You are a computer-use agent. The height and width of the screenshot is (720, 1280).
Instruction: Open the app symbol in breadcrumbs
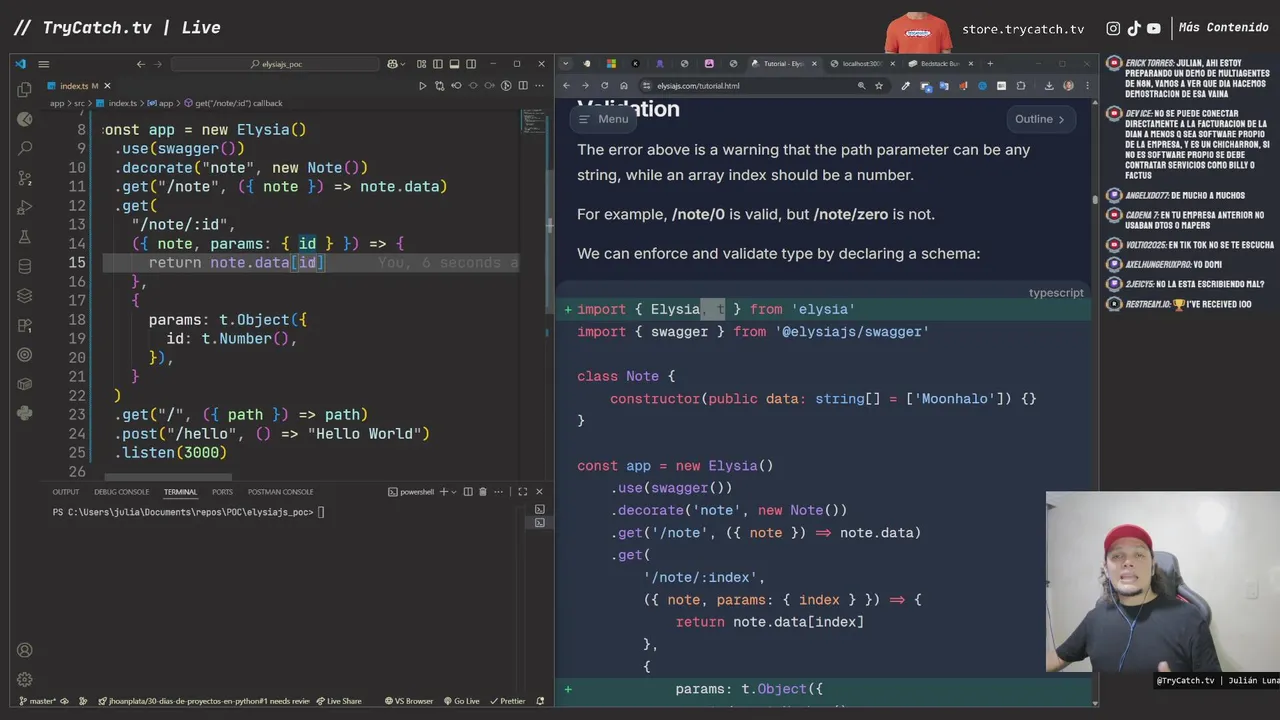[160, 103]
